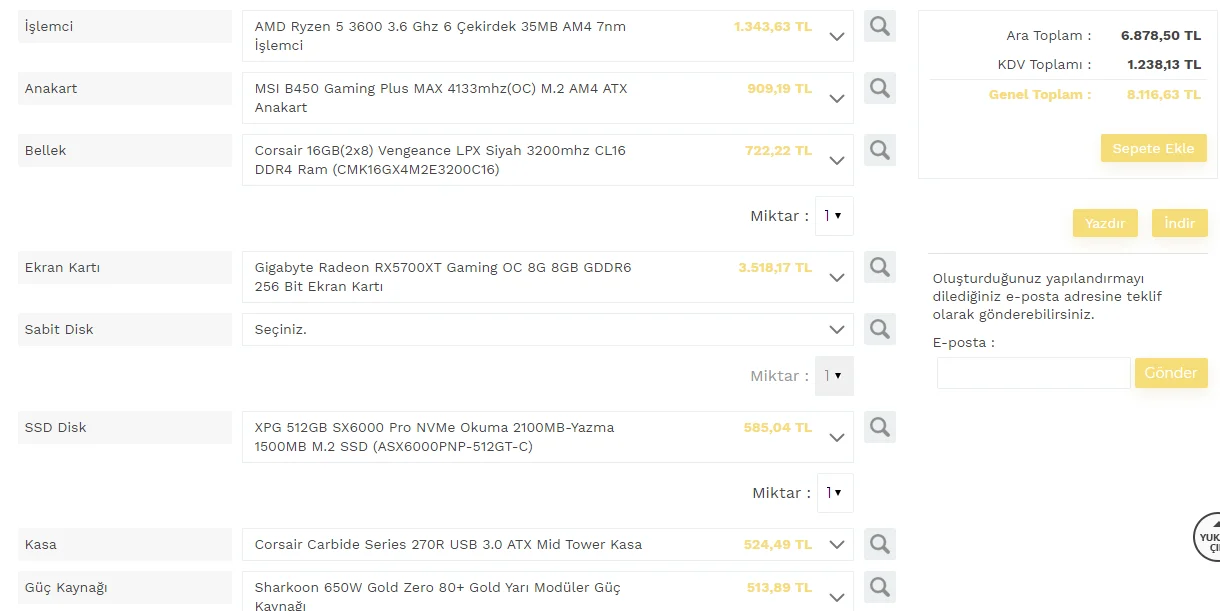The image size is (1220, 611).
Task: Change Miktar quantity under SSD Disk
Action: [x=833, y=493]
